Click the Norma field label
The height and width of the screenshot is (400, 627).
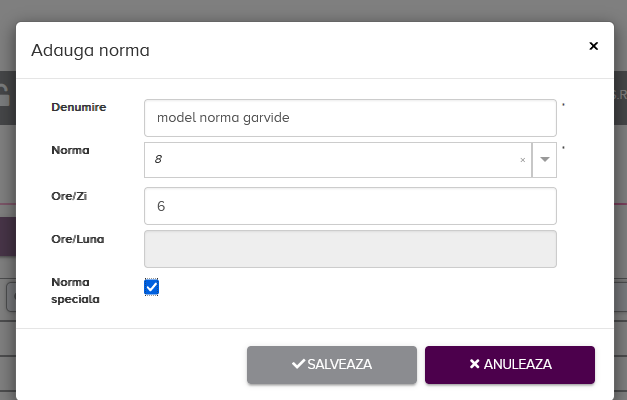coord(70,150)
